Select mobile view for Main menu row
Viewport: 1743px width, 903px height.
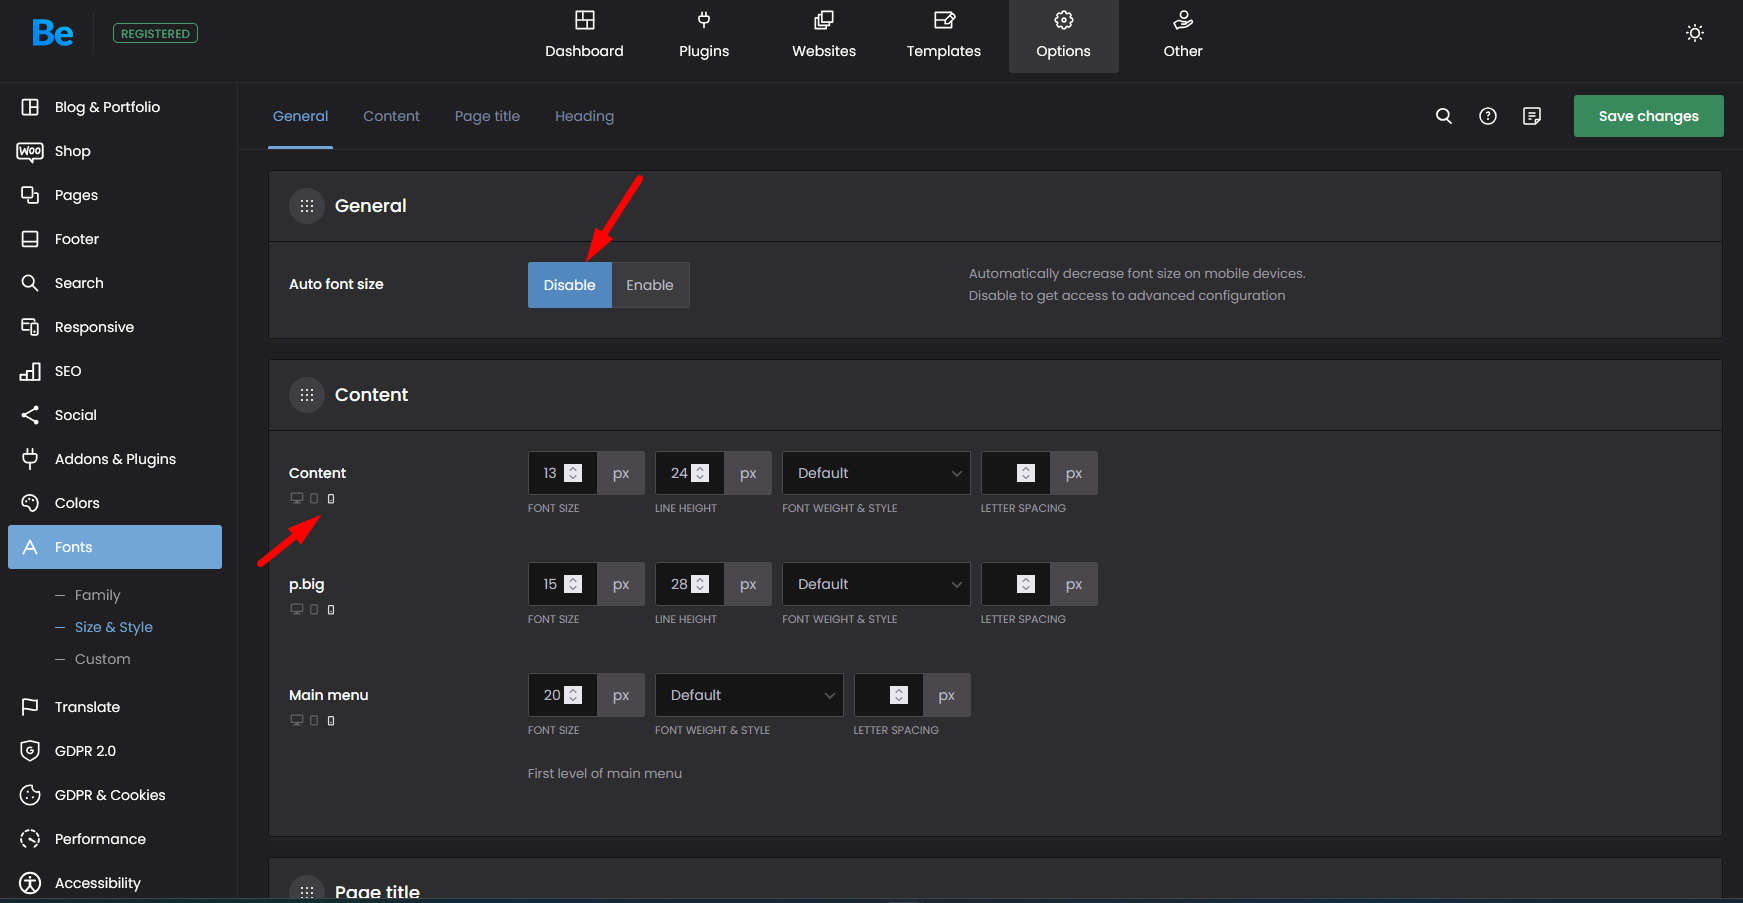coord(331,720)
